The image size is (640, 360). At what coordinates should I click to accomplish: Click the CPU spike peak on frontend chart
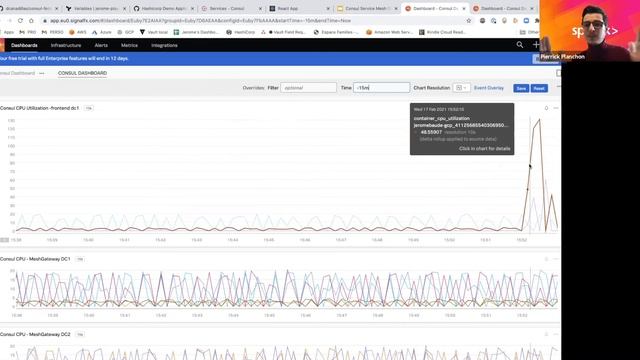(x=540, y=119)
